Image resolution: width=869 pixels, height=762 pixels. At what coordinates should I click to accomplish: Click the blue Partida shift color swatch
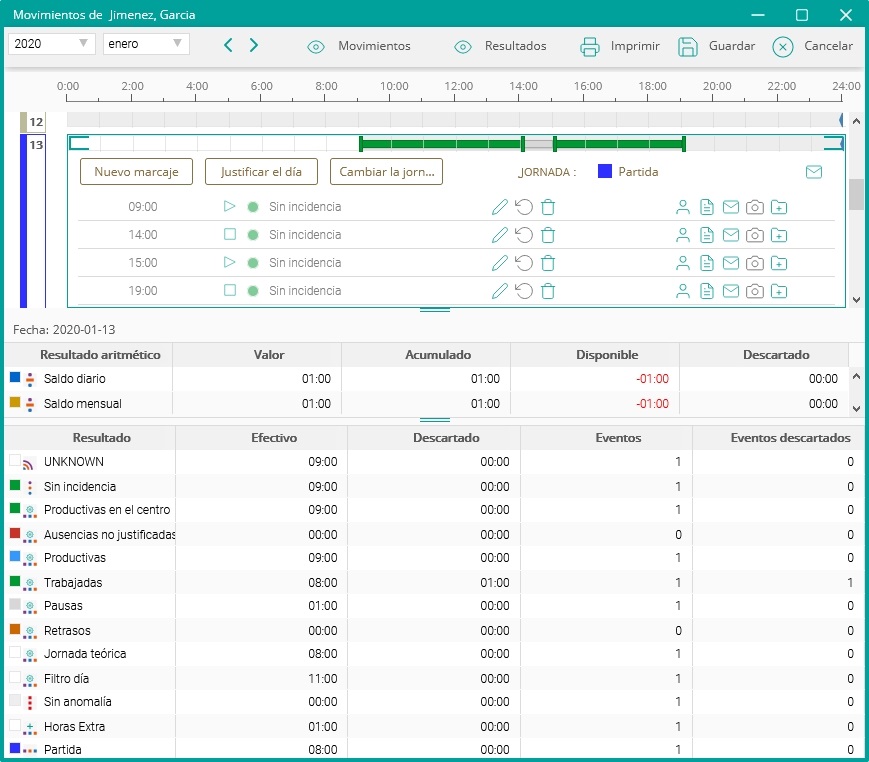[605, 171]
